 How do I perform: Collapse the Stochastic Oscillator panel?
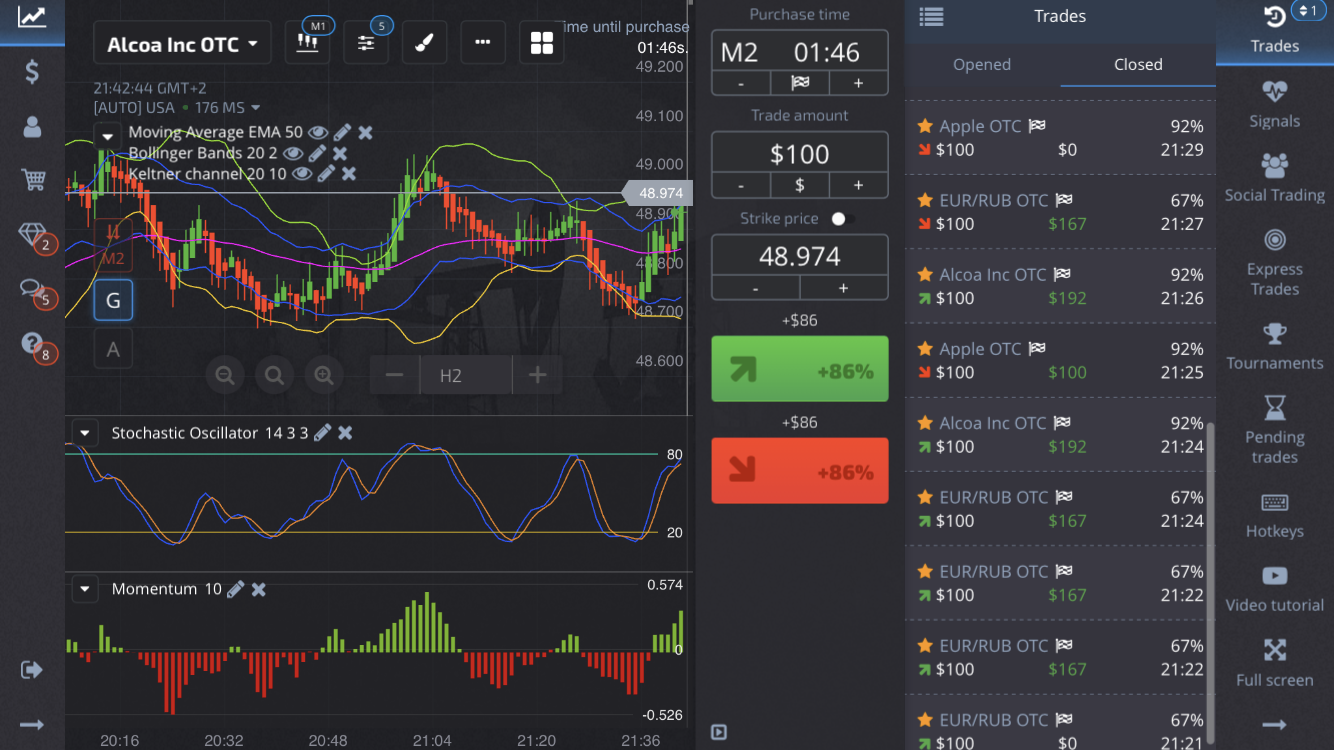click(85, 433)
